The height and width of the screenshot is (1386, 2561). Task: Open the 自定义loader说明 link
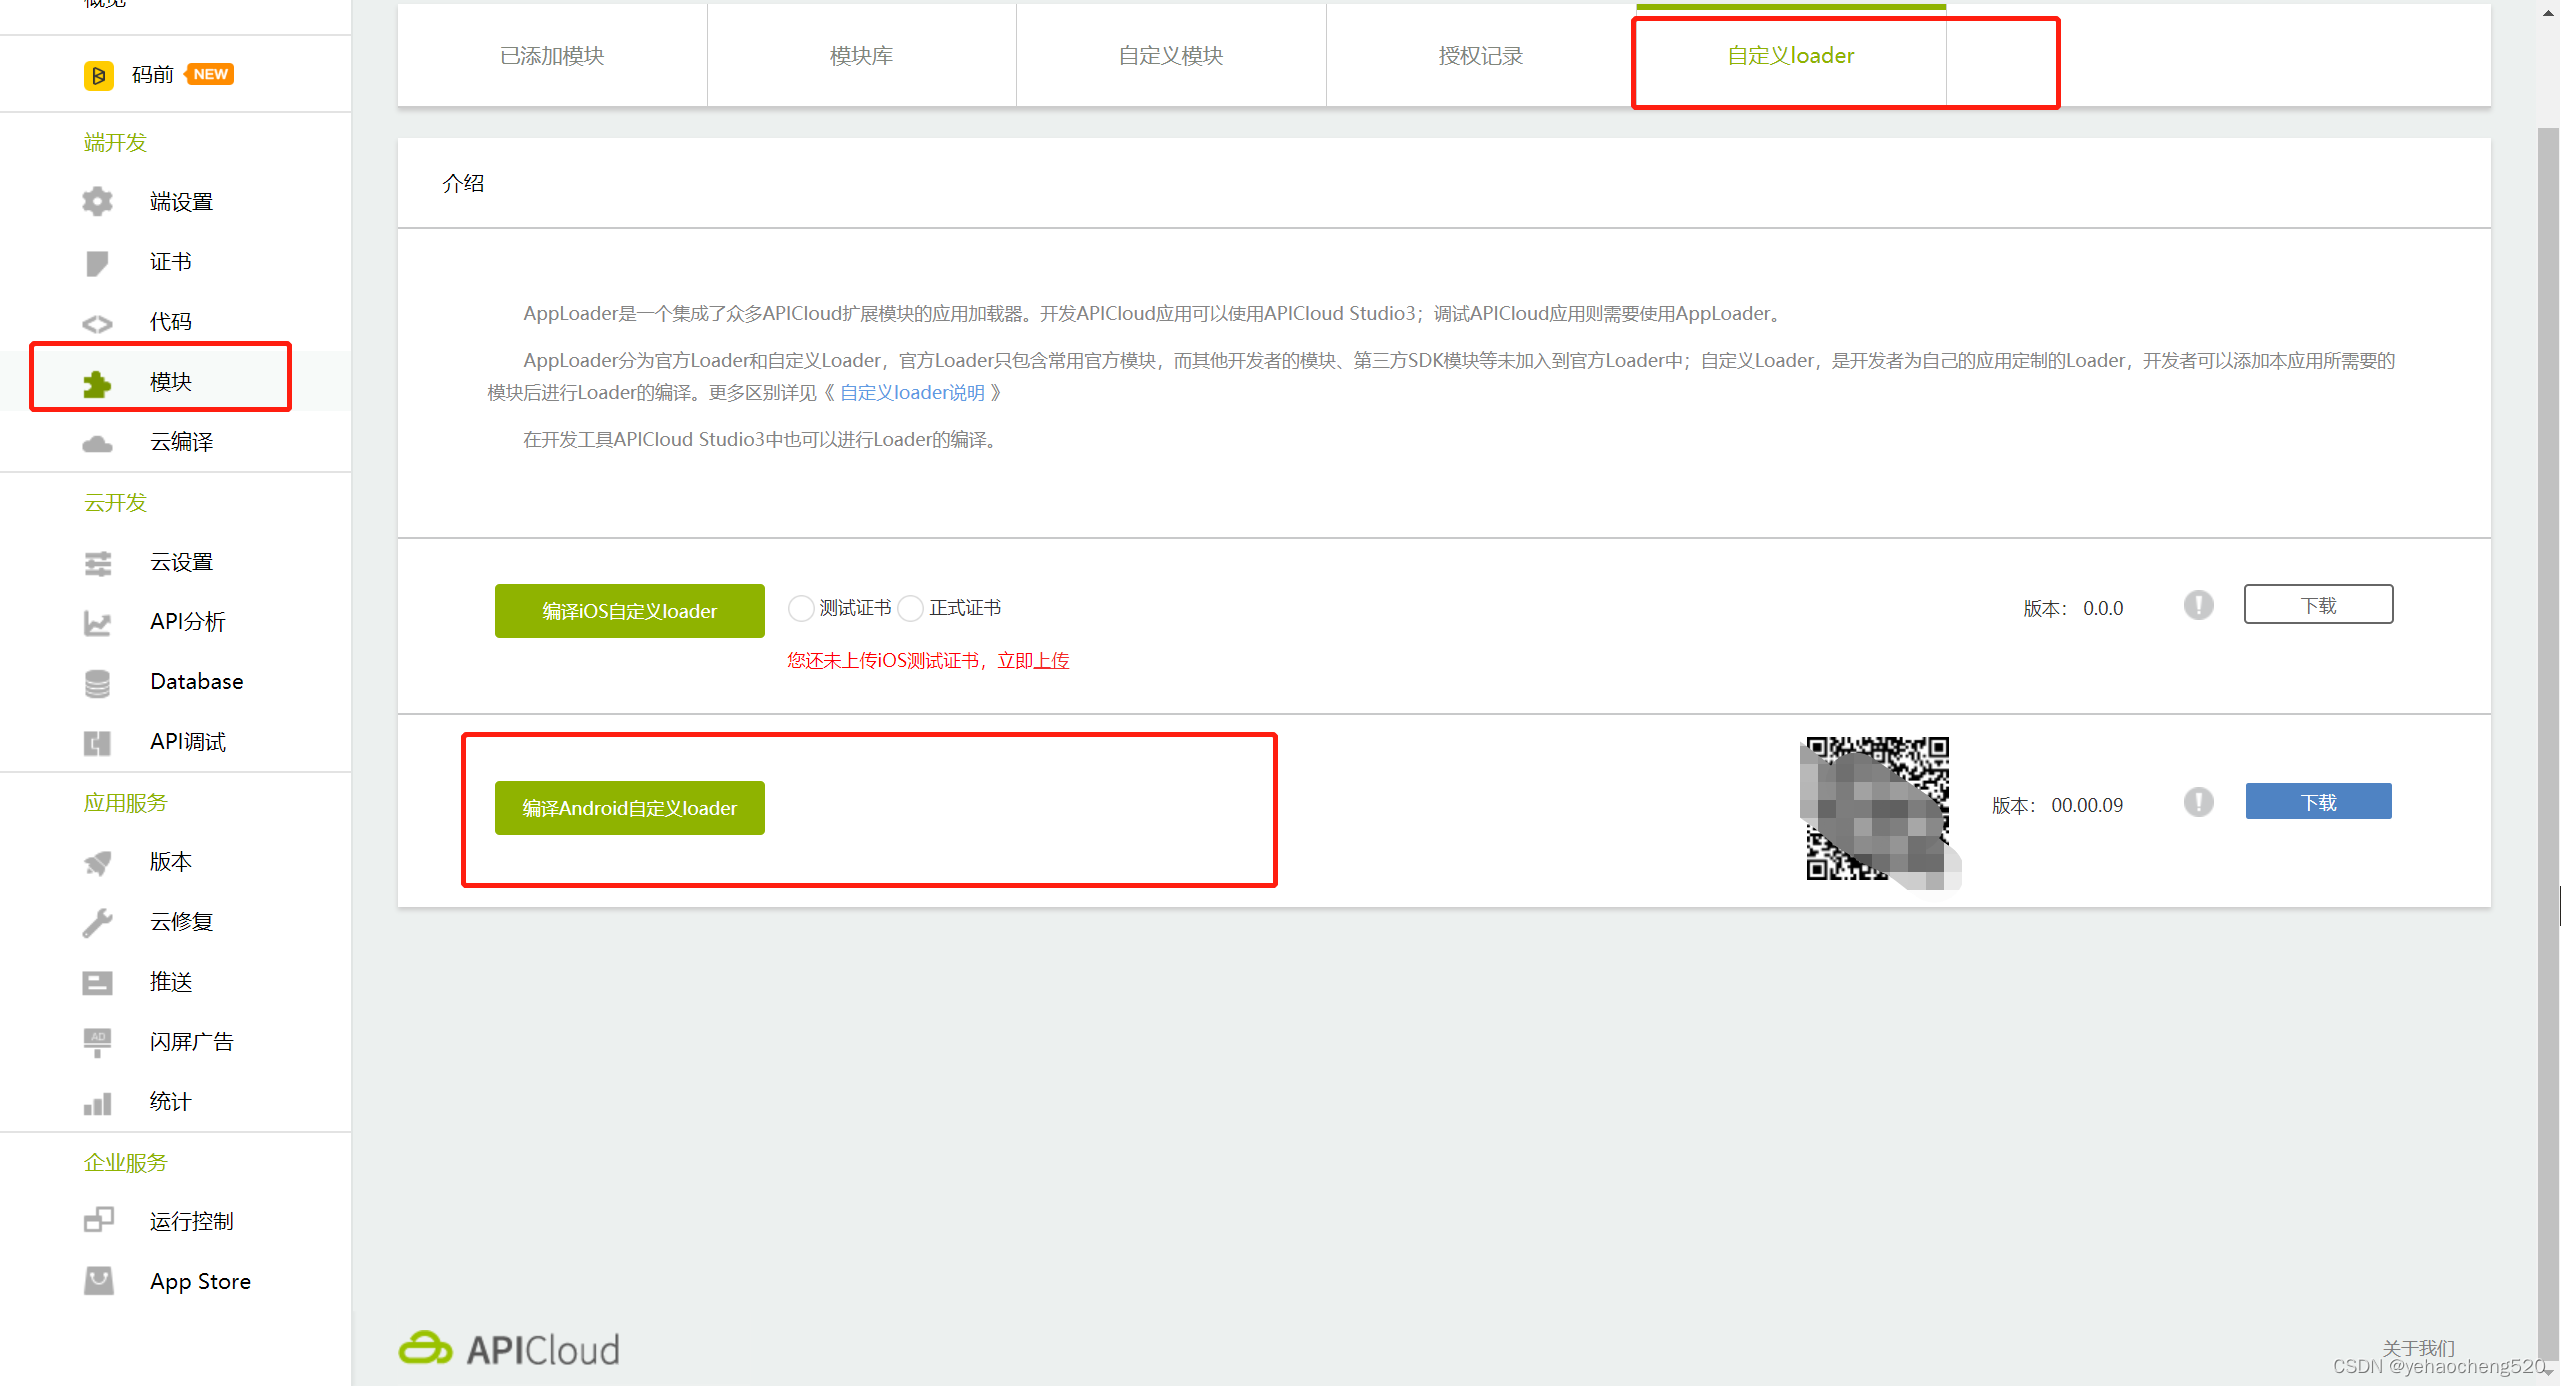tap(912, 393)
